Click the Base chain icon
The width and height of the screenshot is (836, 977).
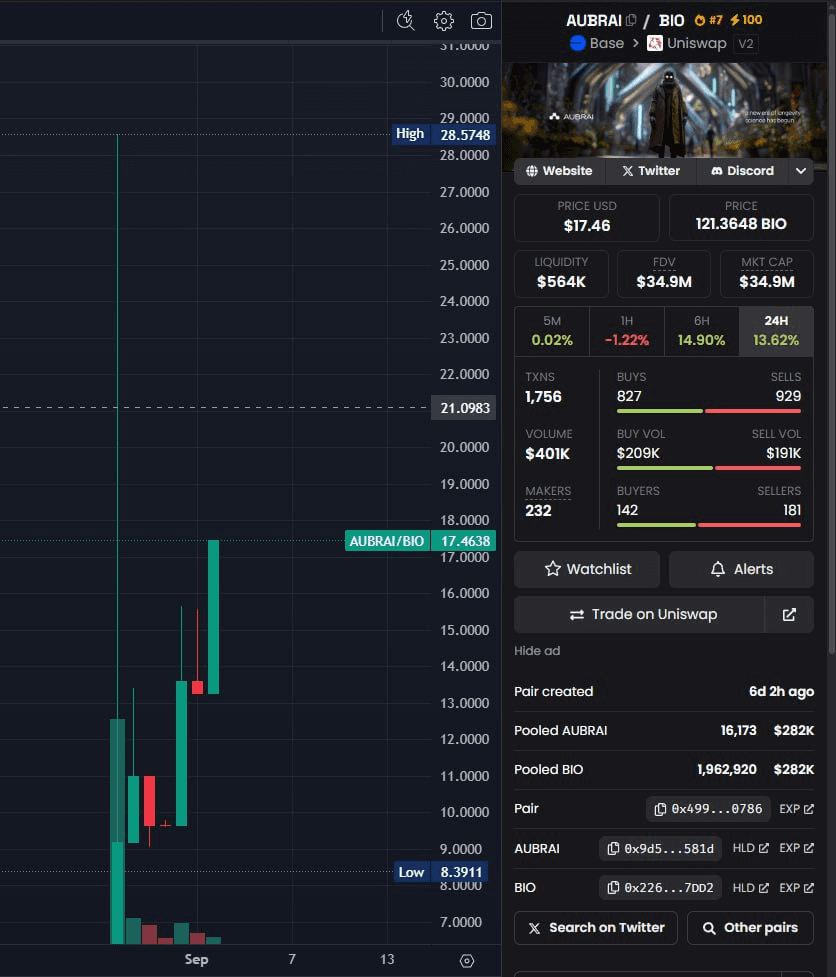(577, 43)
